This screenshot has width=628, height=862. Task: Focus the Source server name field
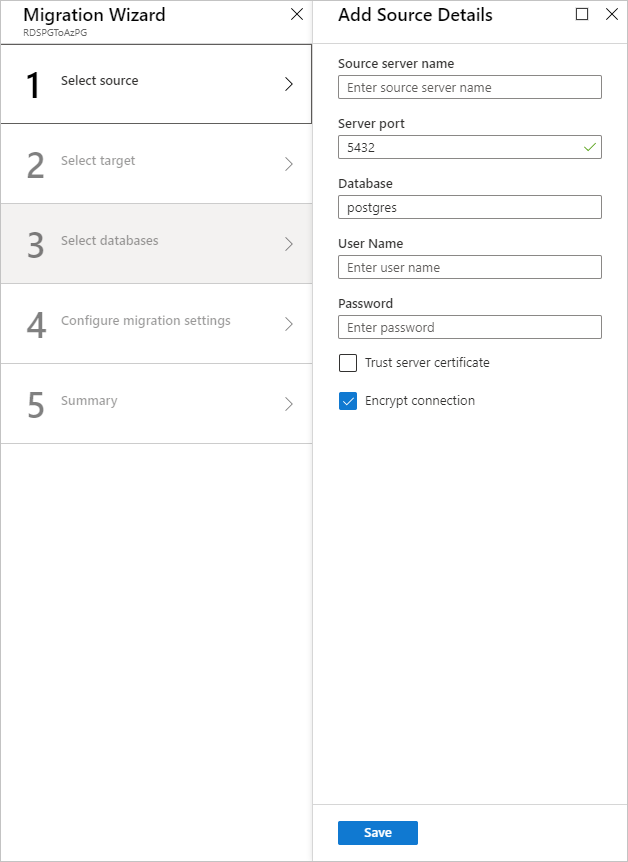pyautogui.click(x=470, y=88)
